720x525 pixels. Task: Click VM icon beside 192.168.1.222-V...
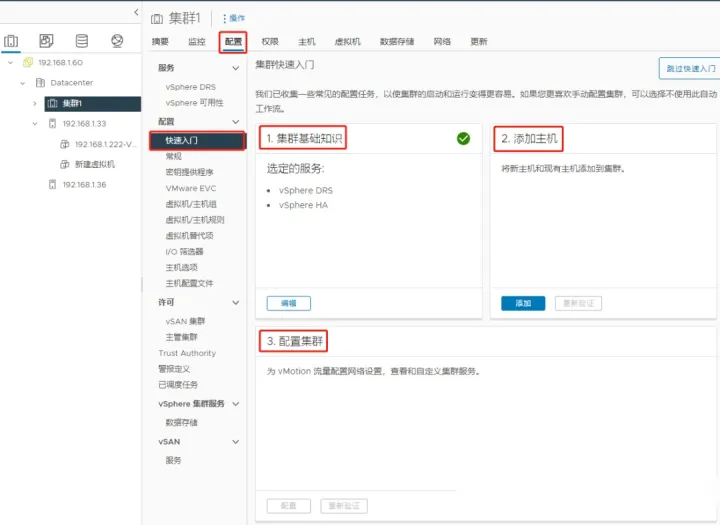(65, 144)
